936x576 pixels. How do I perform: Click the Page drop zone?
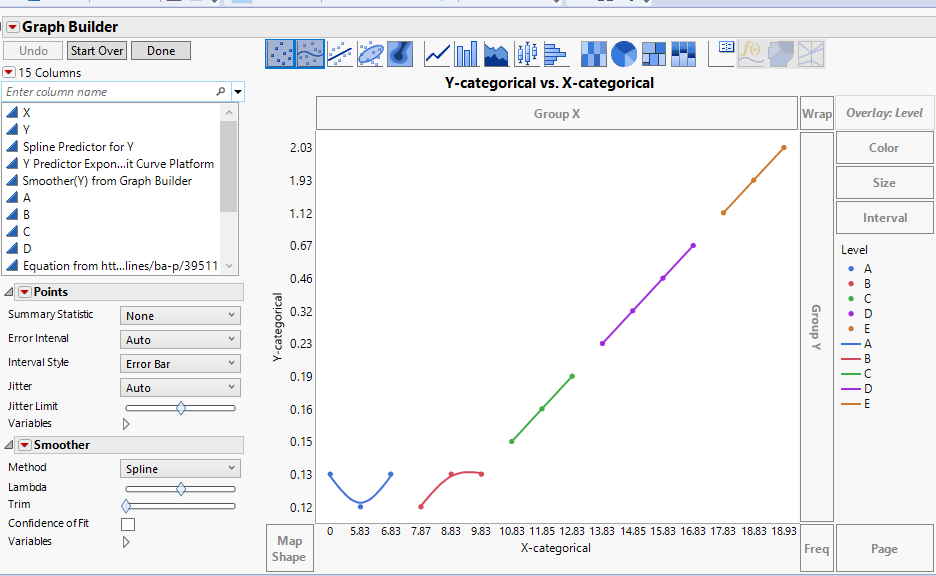click(885, 549)
